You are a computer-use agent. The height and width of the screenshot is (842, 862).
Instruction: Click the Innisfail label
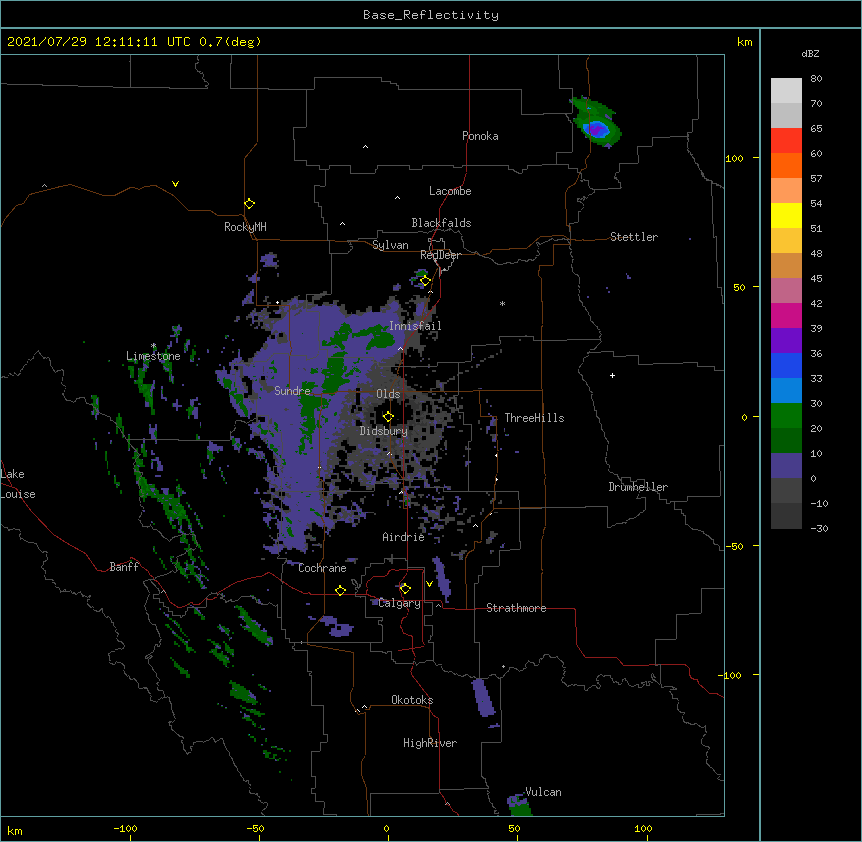[415, 326]
